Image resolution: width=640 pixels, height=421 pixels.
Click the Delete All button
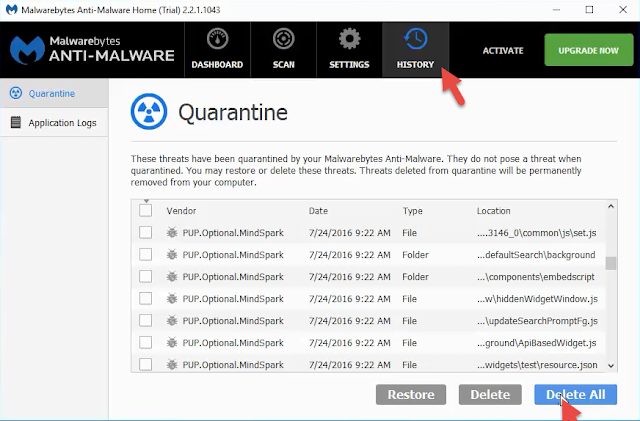pos(576,394)
